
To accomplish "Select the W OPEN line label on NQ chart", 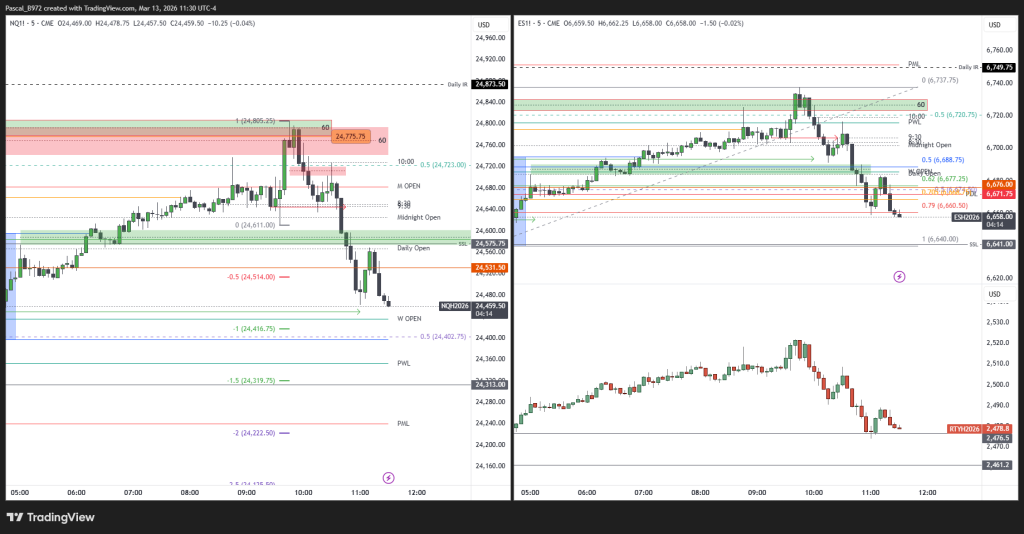I will click(x=409, y=319).
